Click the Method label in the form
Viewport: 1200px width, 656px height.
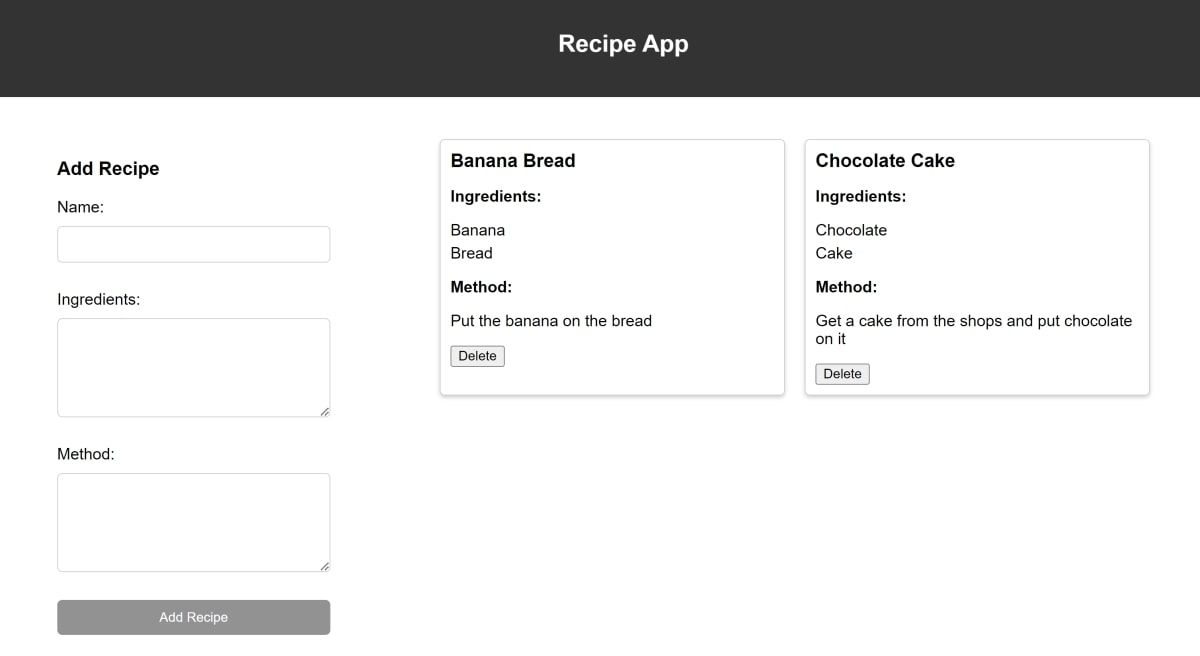[x=86, y=454]
